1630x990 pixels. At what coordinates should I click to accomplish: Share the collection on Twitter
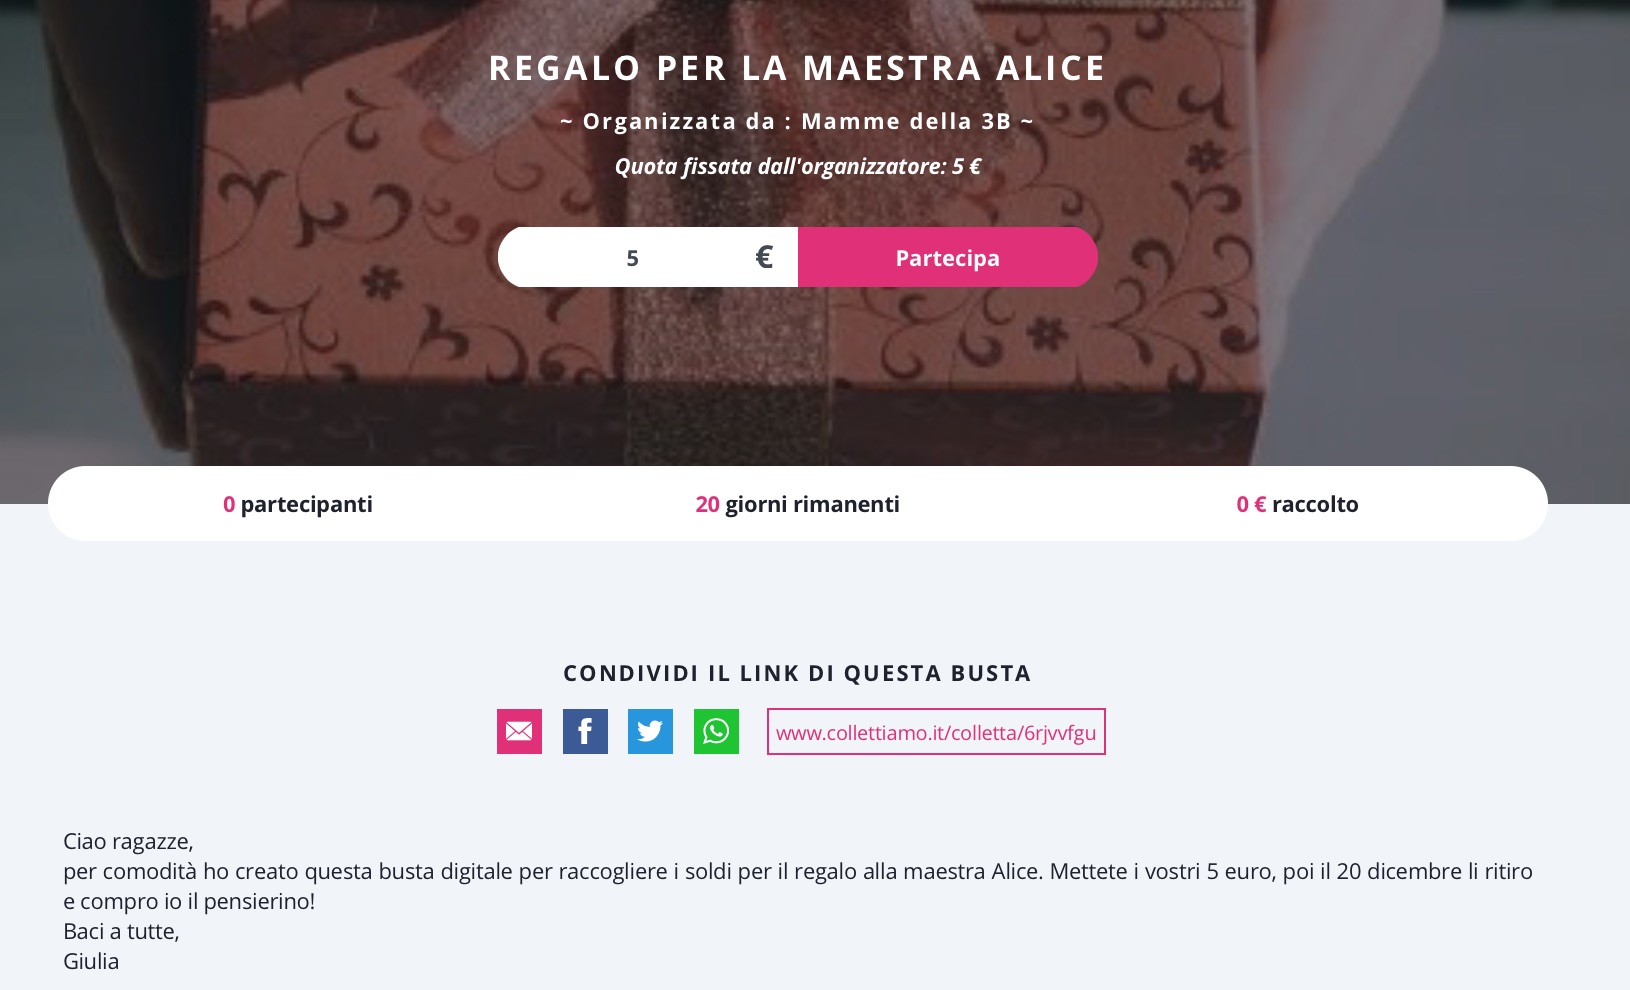(650, 731)
